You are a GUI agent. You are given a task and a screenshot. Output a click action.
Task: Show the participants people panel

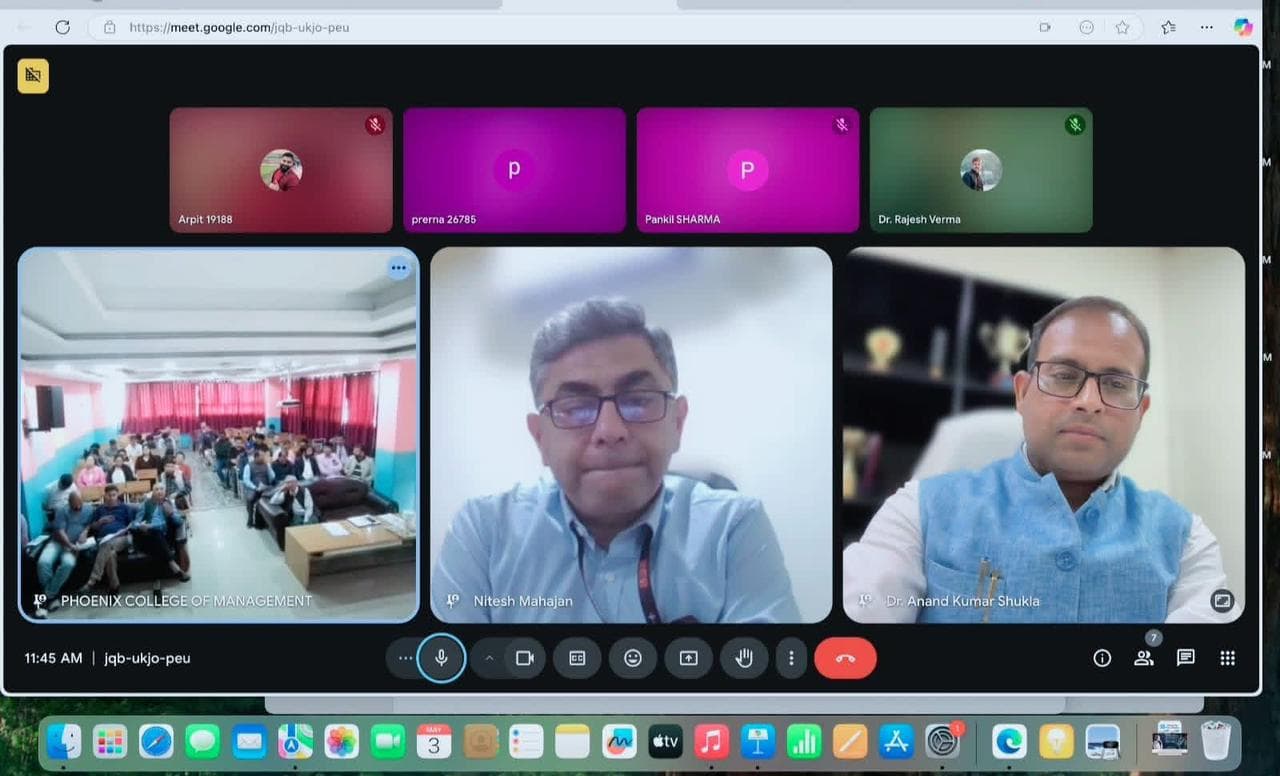[x=1144, y=658]
